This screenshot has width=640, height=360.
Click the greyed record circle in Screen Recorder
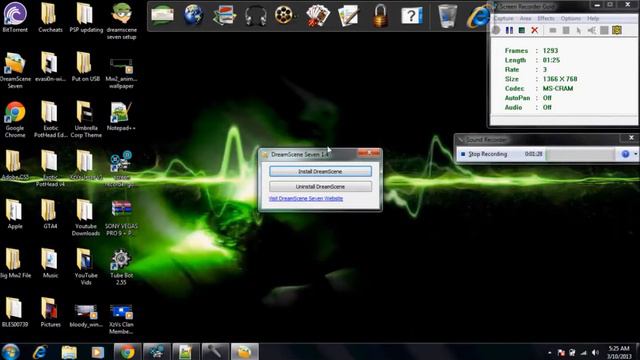(496, 30)
